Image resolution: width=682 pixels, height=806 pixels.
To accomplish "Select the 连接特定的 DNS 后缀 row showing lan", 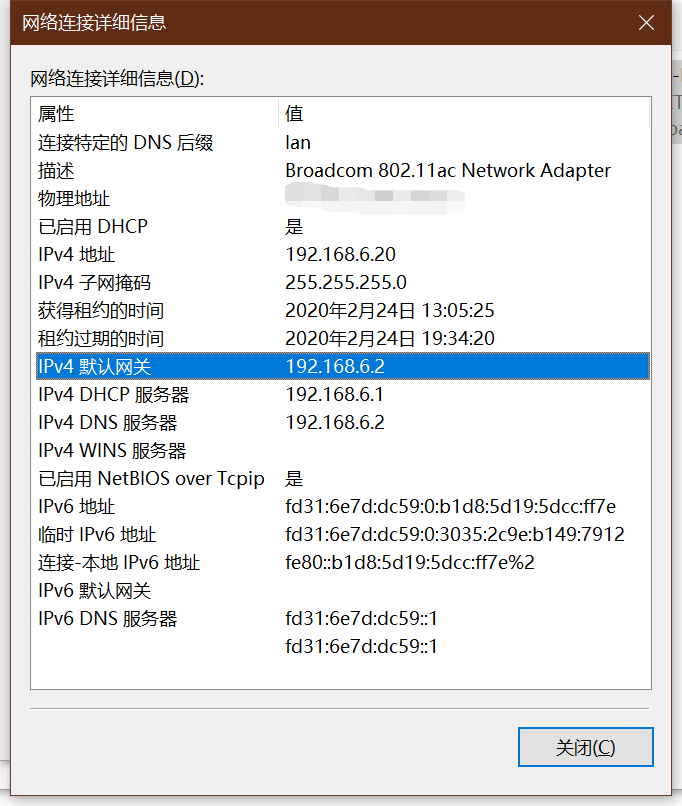I will click(200, 142).
